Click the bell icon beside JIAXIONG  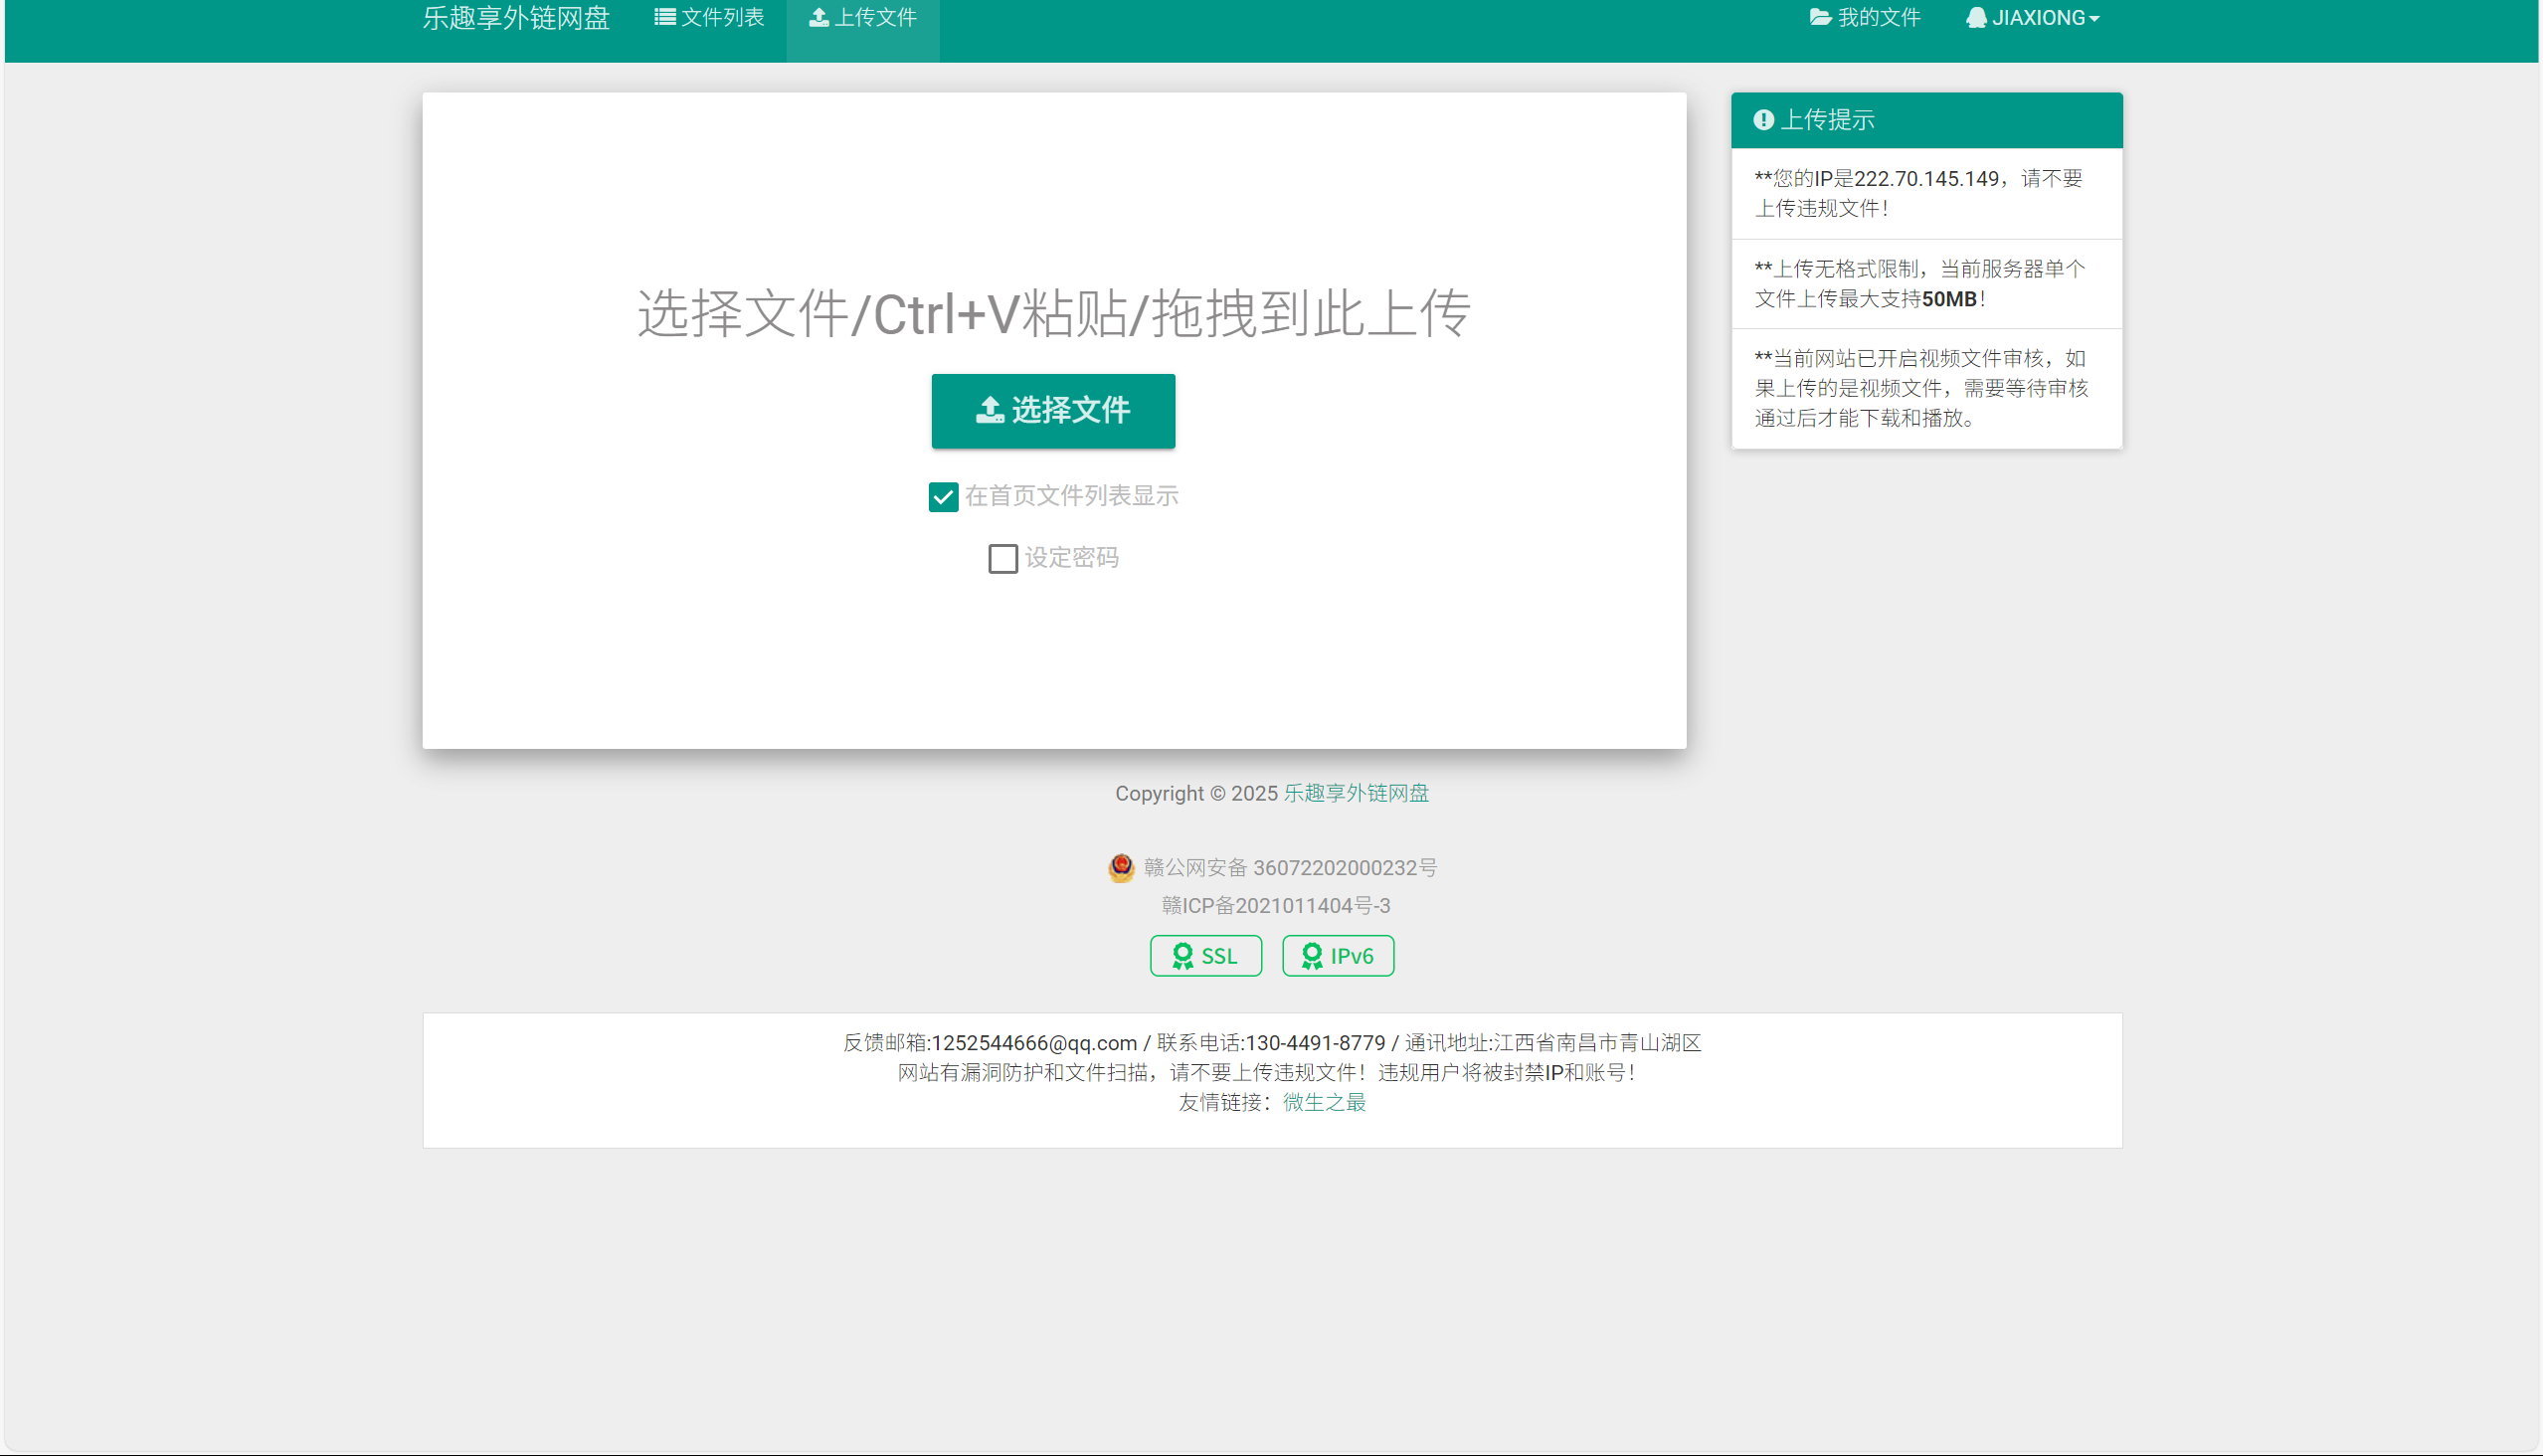(1976, 17)
